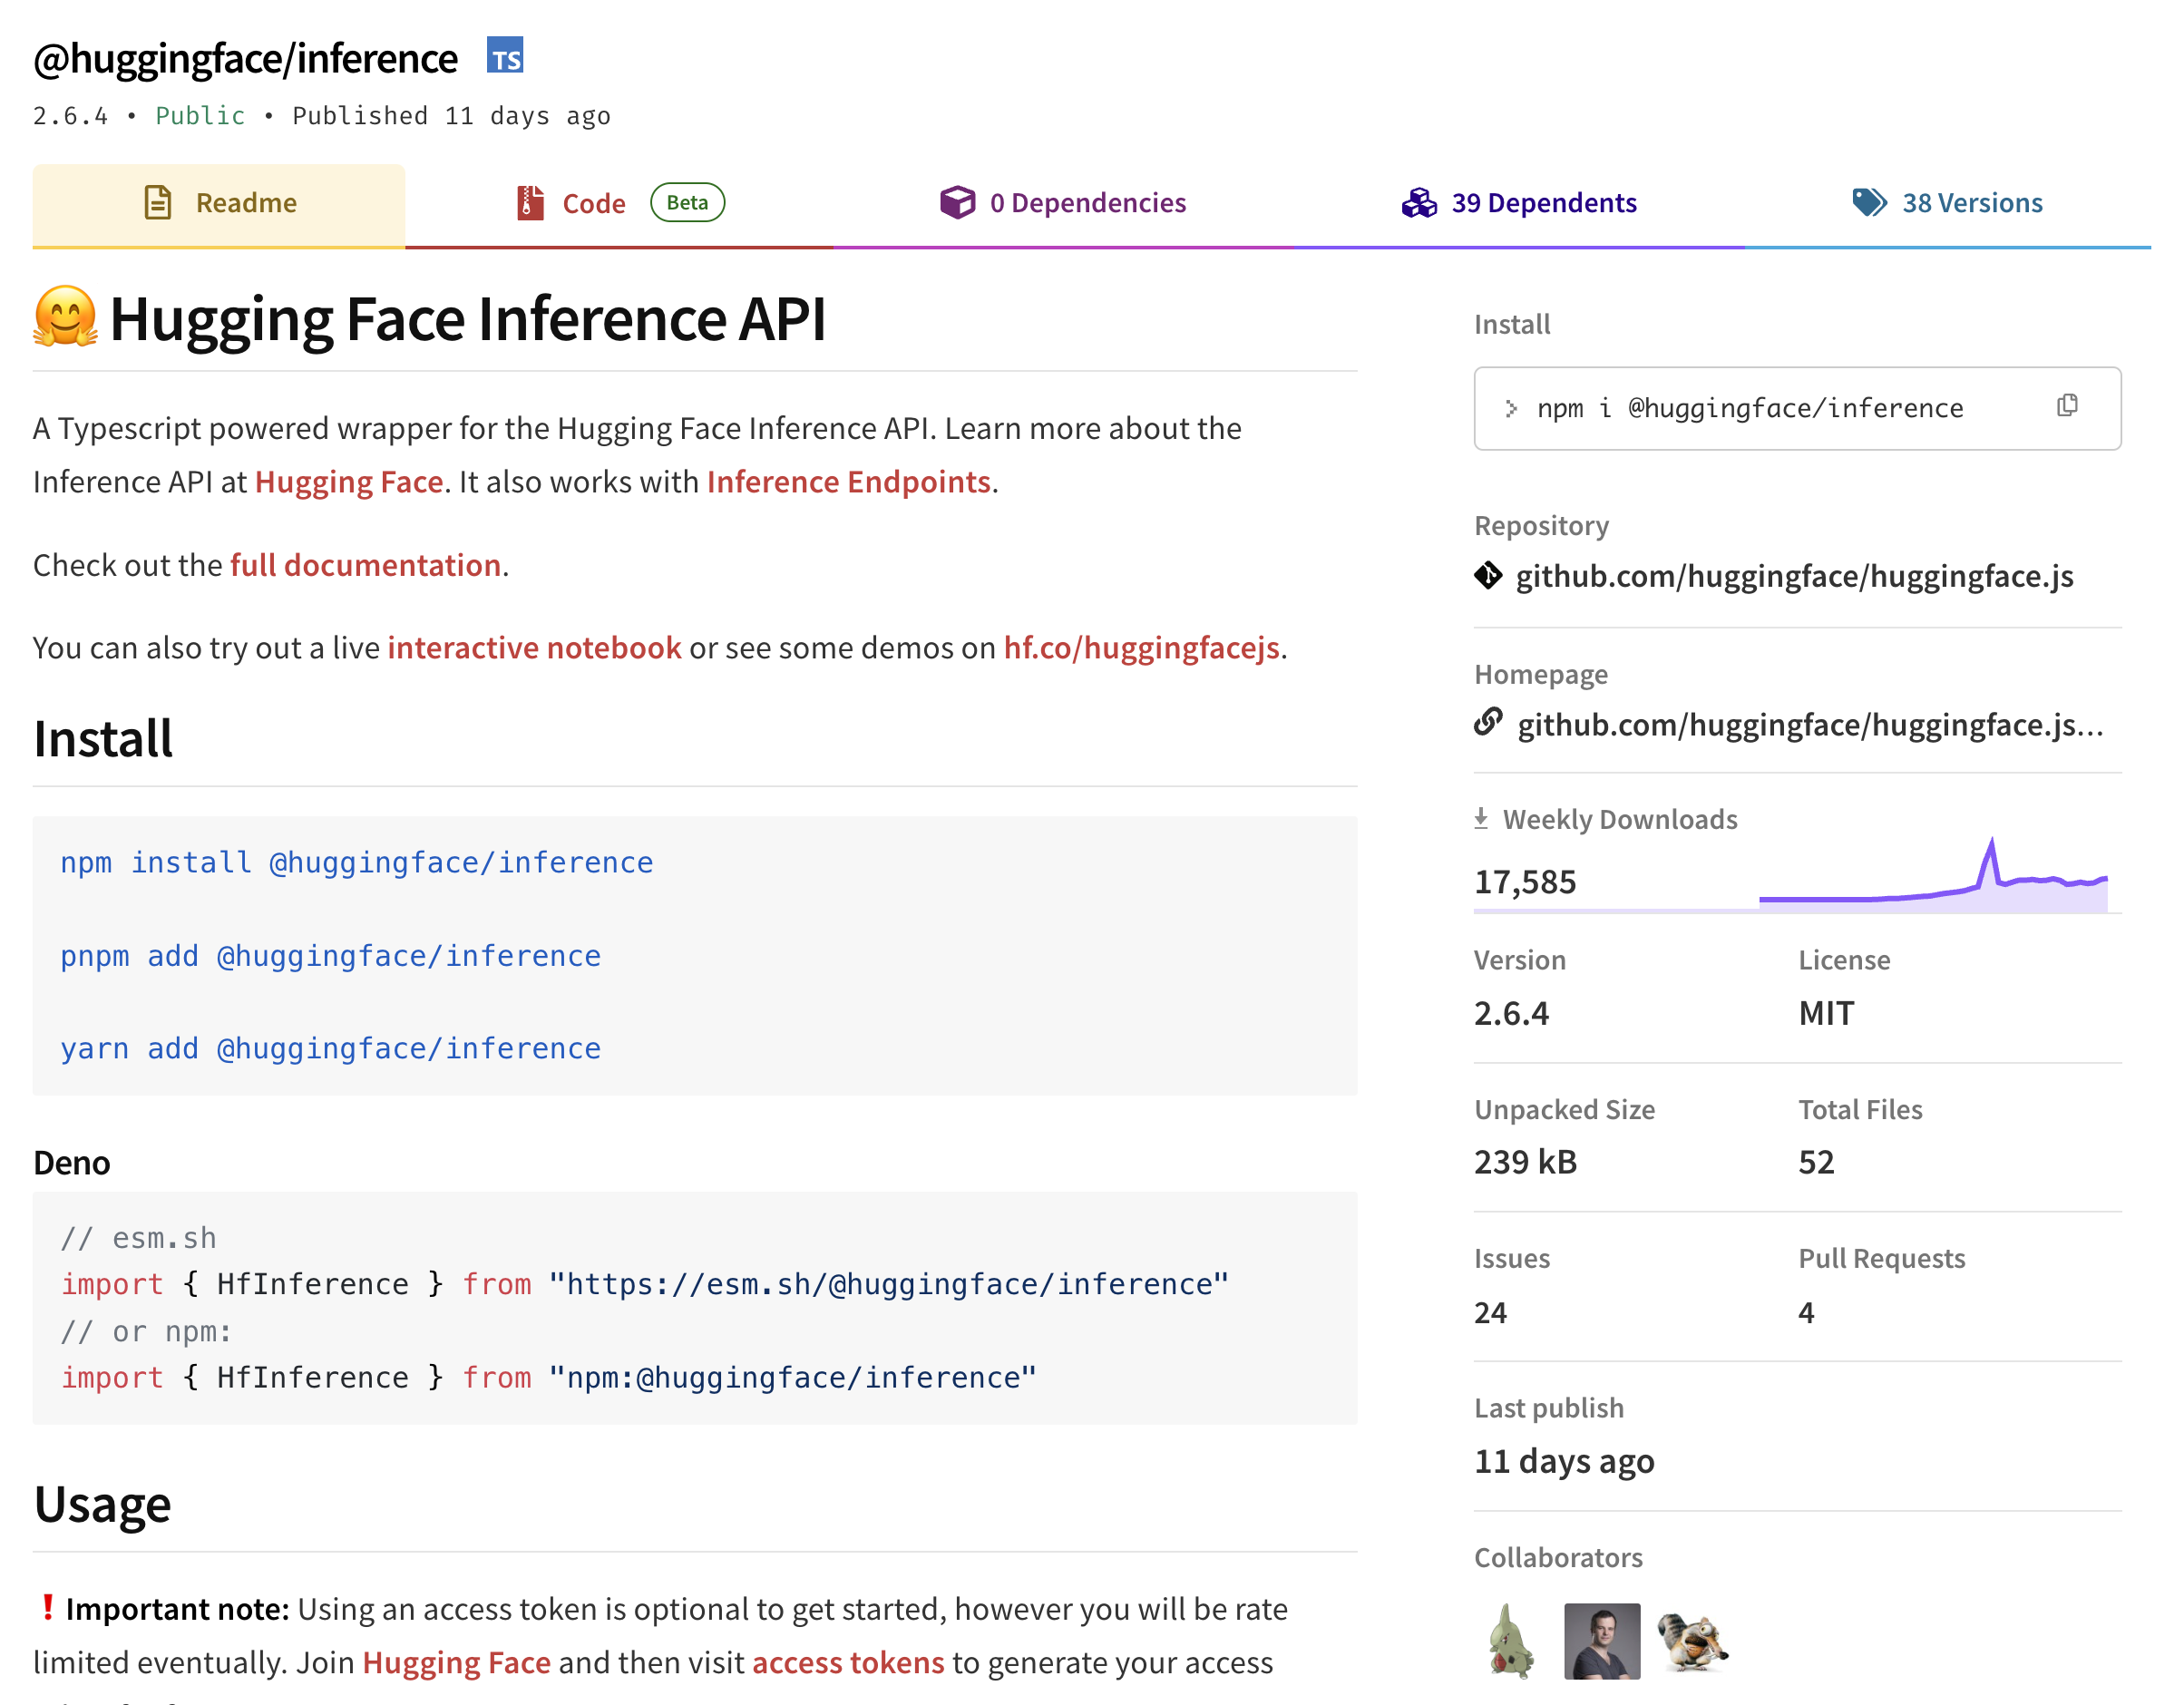Click the homepage link chain icon
Image resolution: width=2184 pixels, height=1705 pixels.
pos(1488,722)
